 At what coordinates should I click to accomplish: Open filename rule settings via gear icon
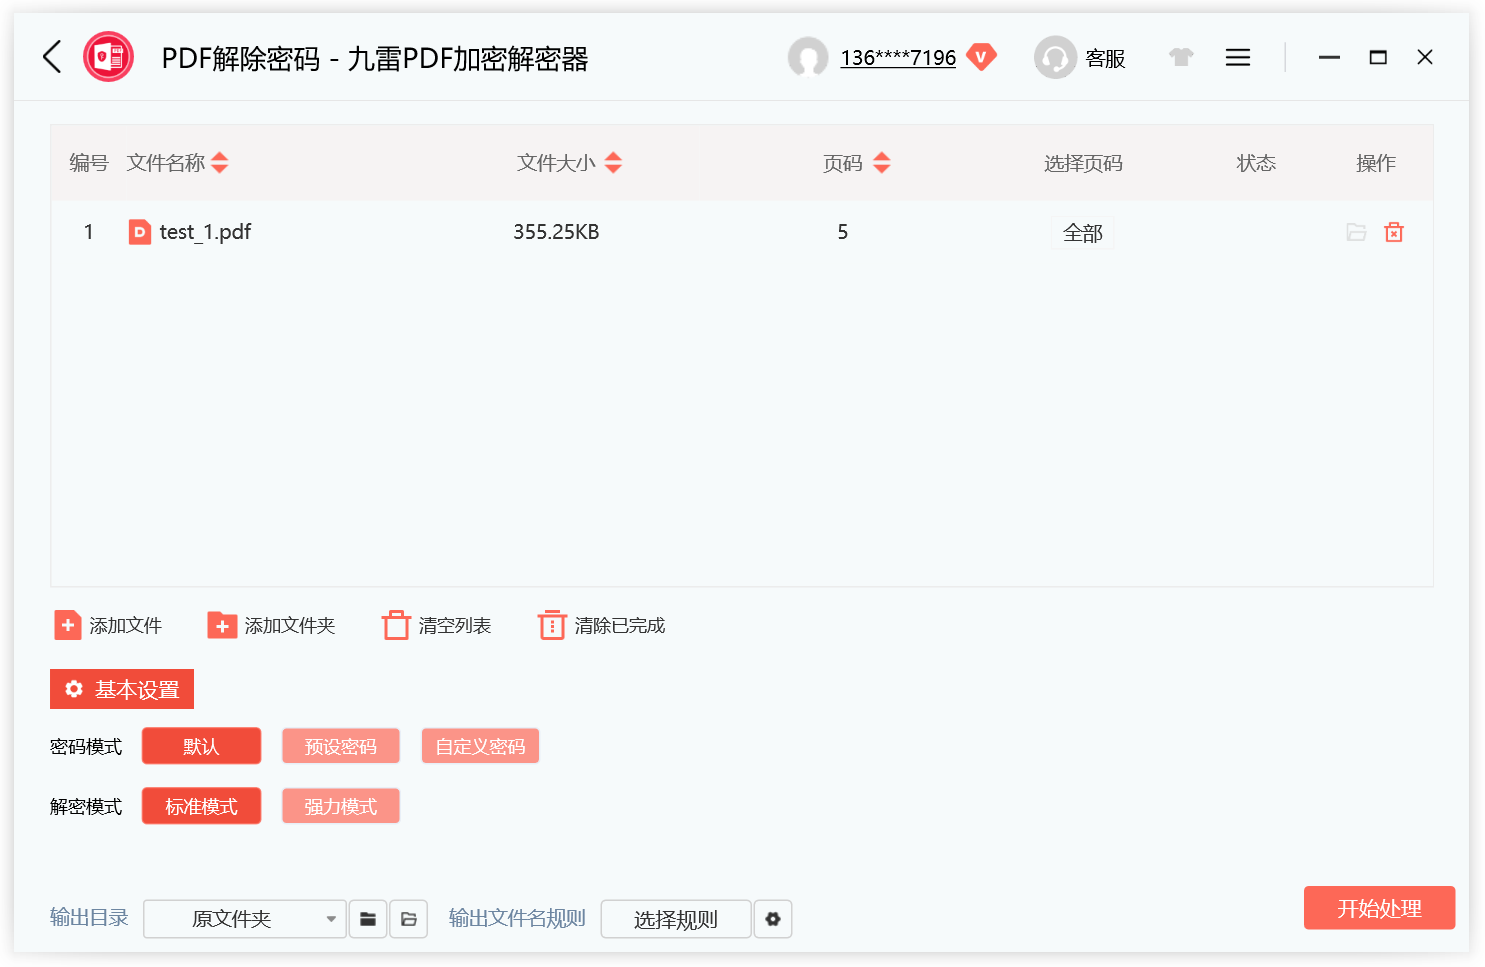[x=772, y=918]
